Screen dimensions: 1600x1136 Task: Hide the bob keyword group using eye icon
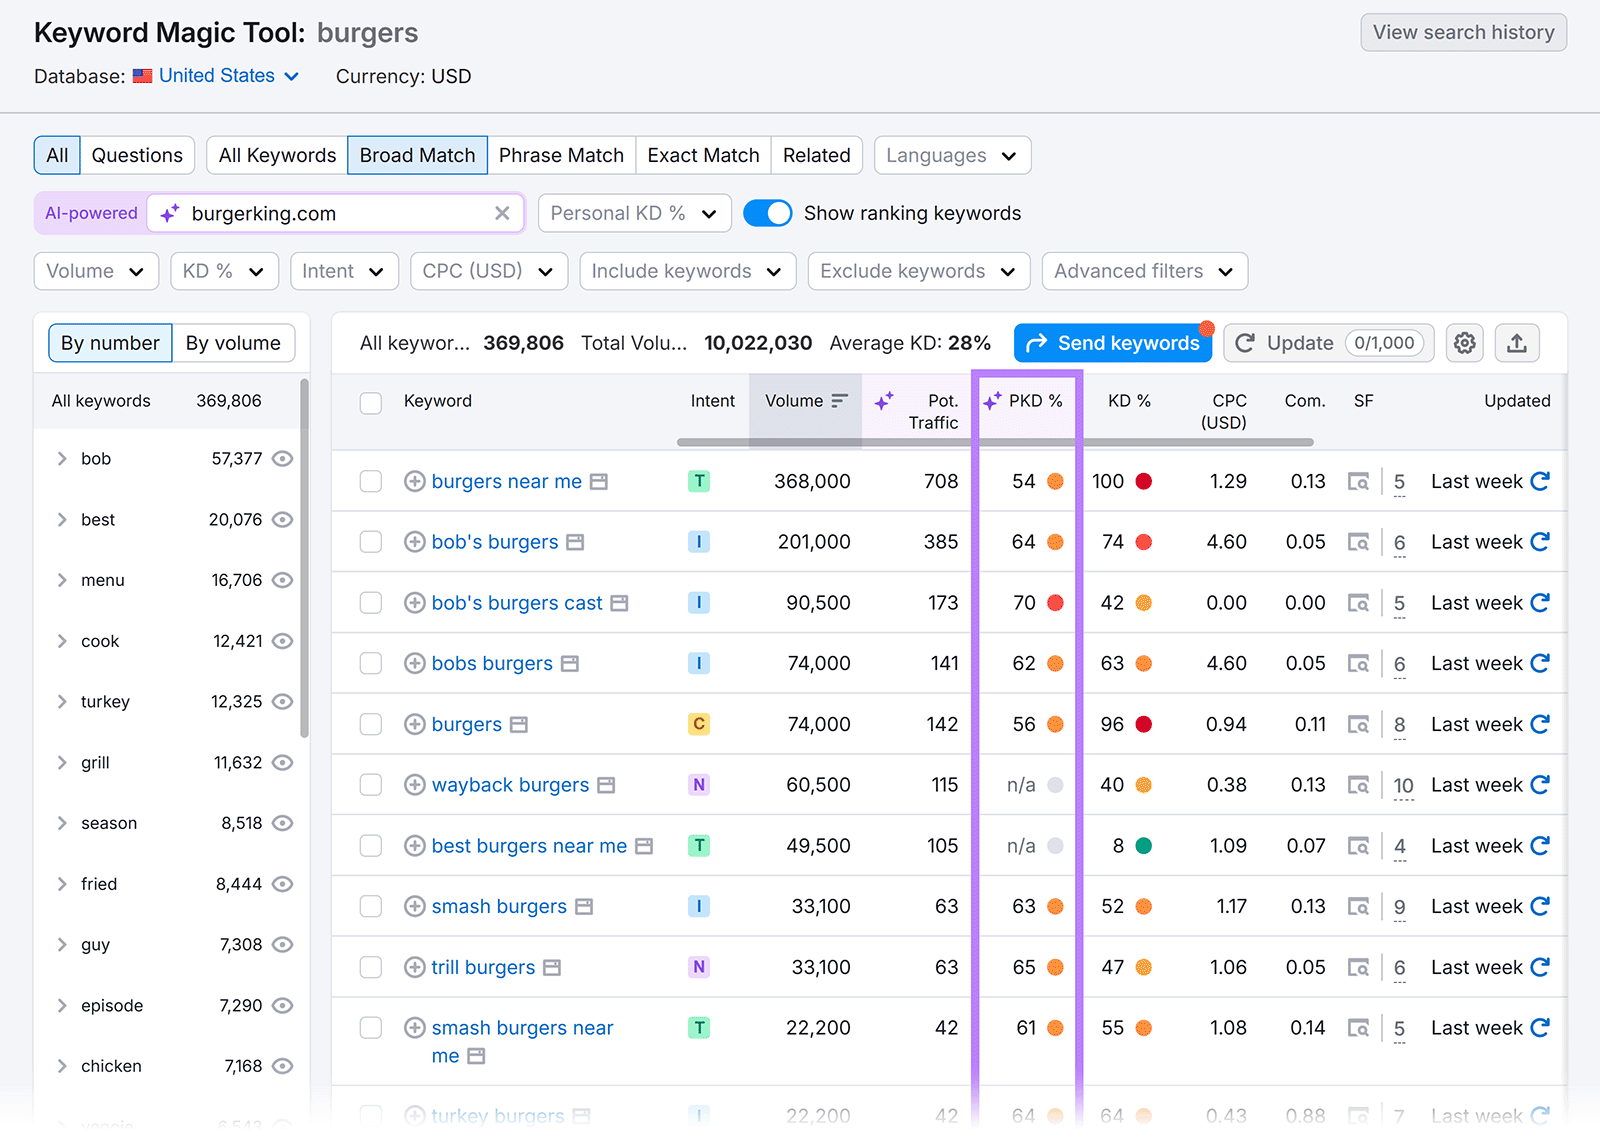tap(282, 458)
